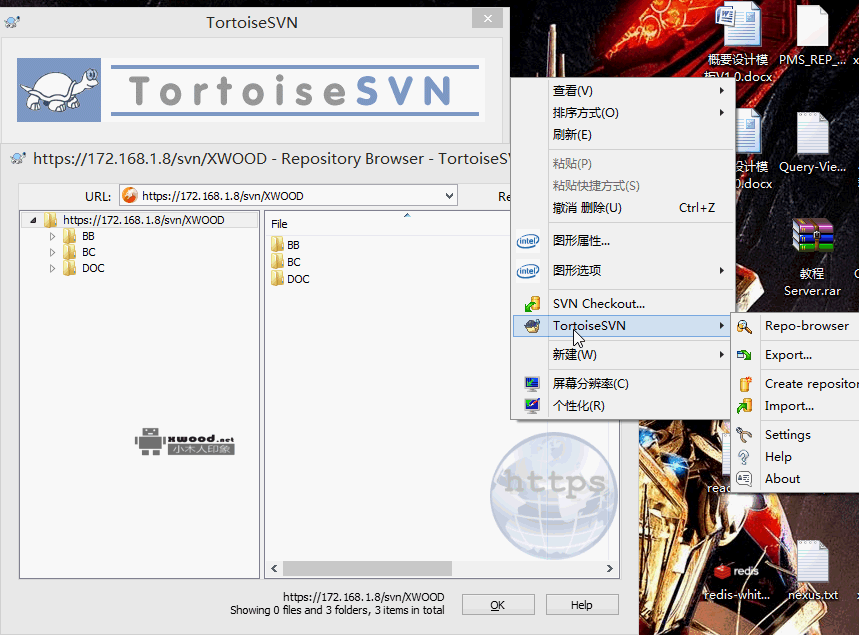Click the horizontal scrollbar thumb
This screenshot has height=635, width=859.
[x=367, y=569]
